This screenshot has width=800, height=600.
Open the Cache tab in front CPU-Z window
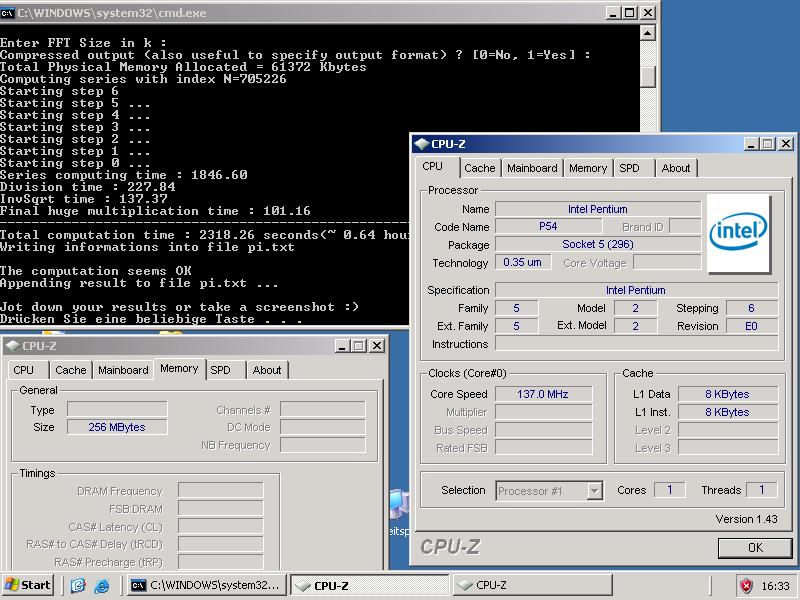click(x=480, y=168)
